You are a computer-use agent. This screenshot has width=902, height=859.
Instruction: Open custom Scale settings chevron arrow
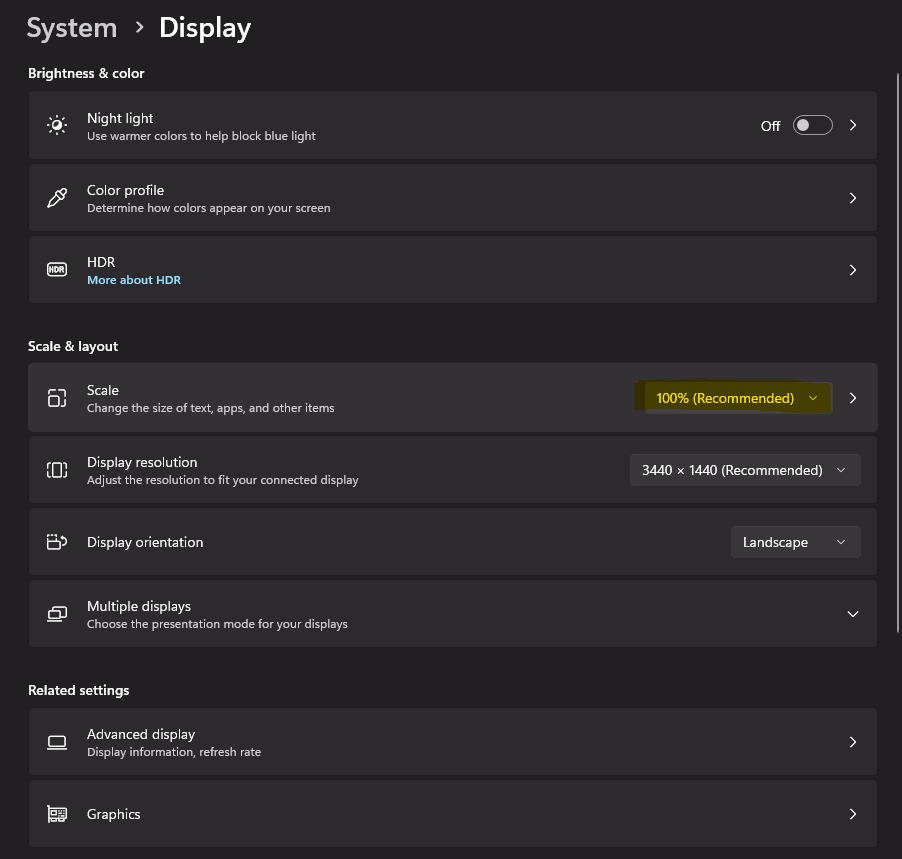click(853, 398)
